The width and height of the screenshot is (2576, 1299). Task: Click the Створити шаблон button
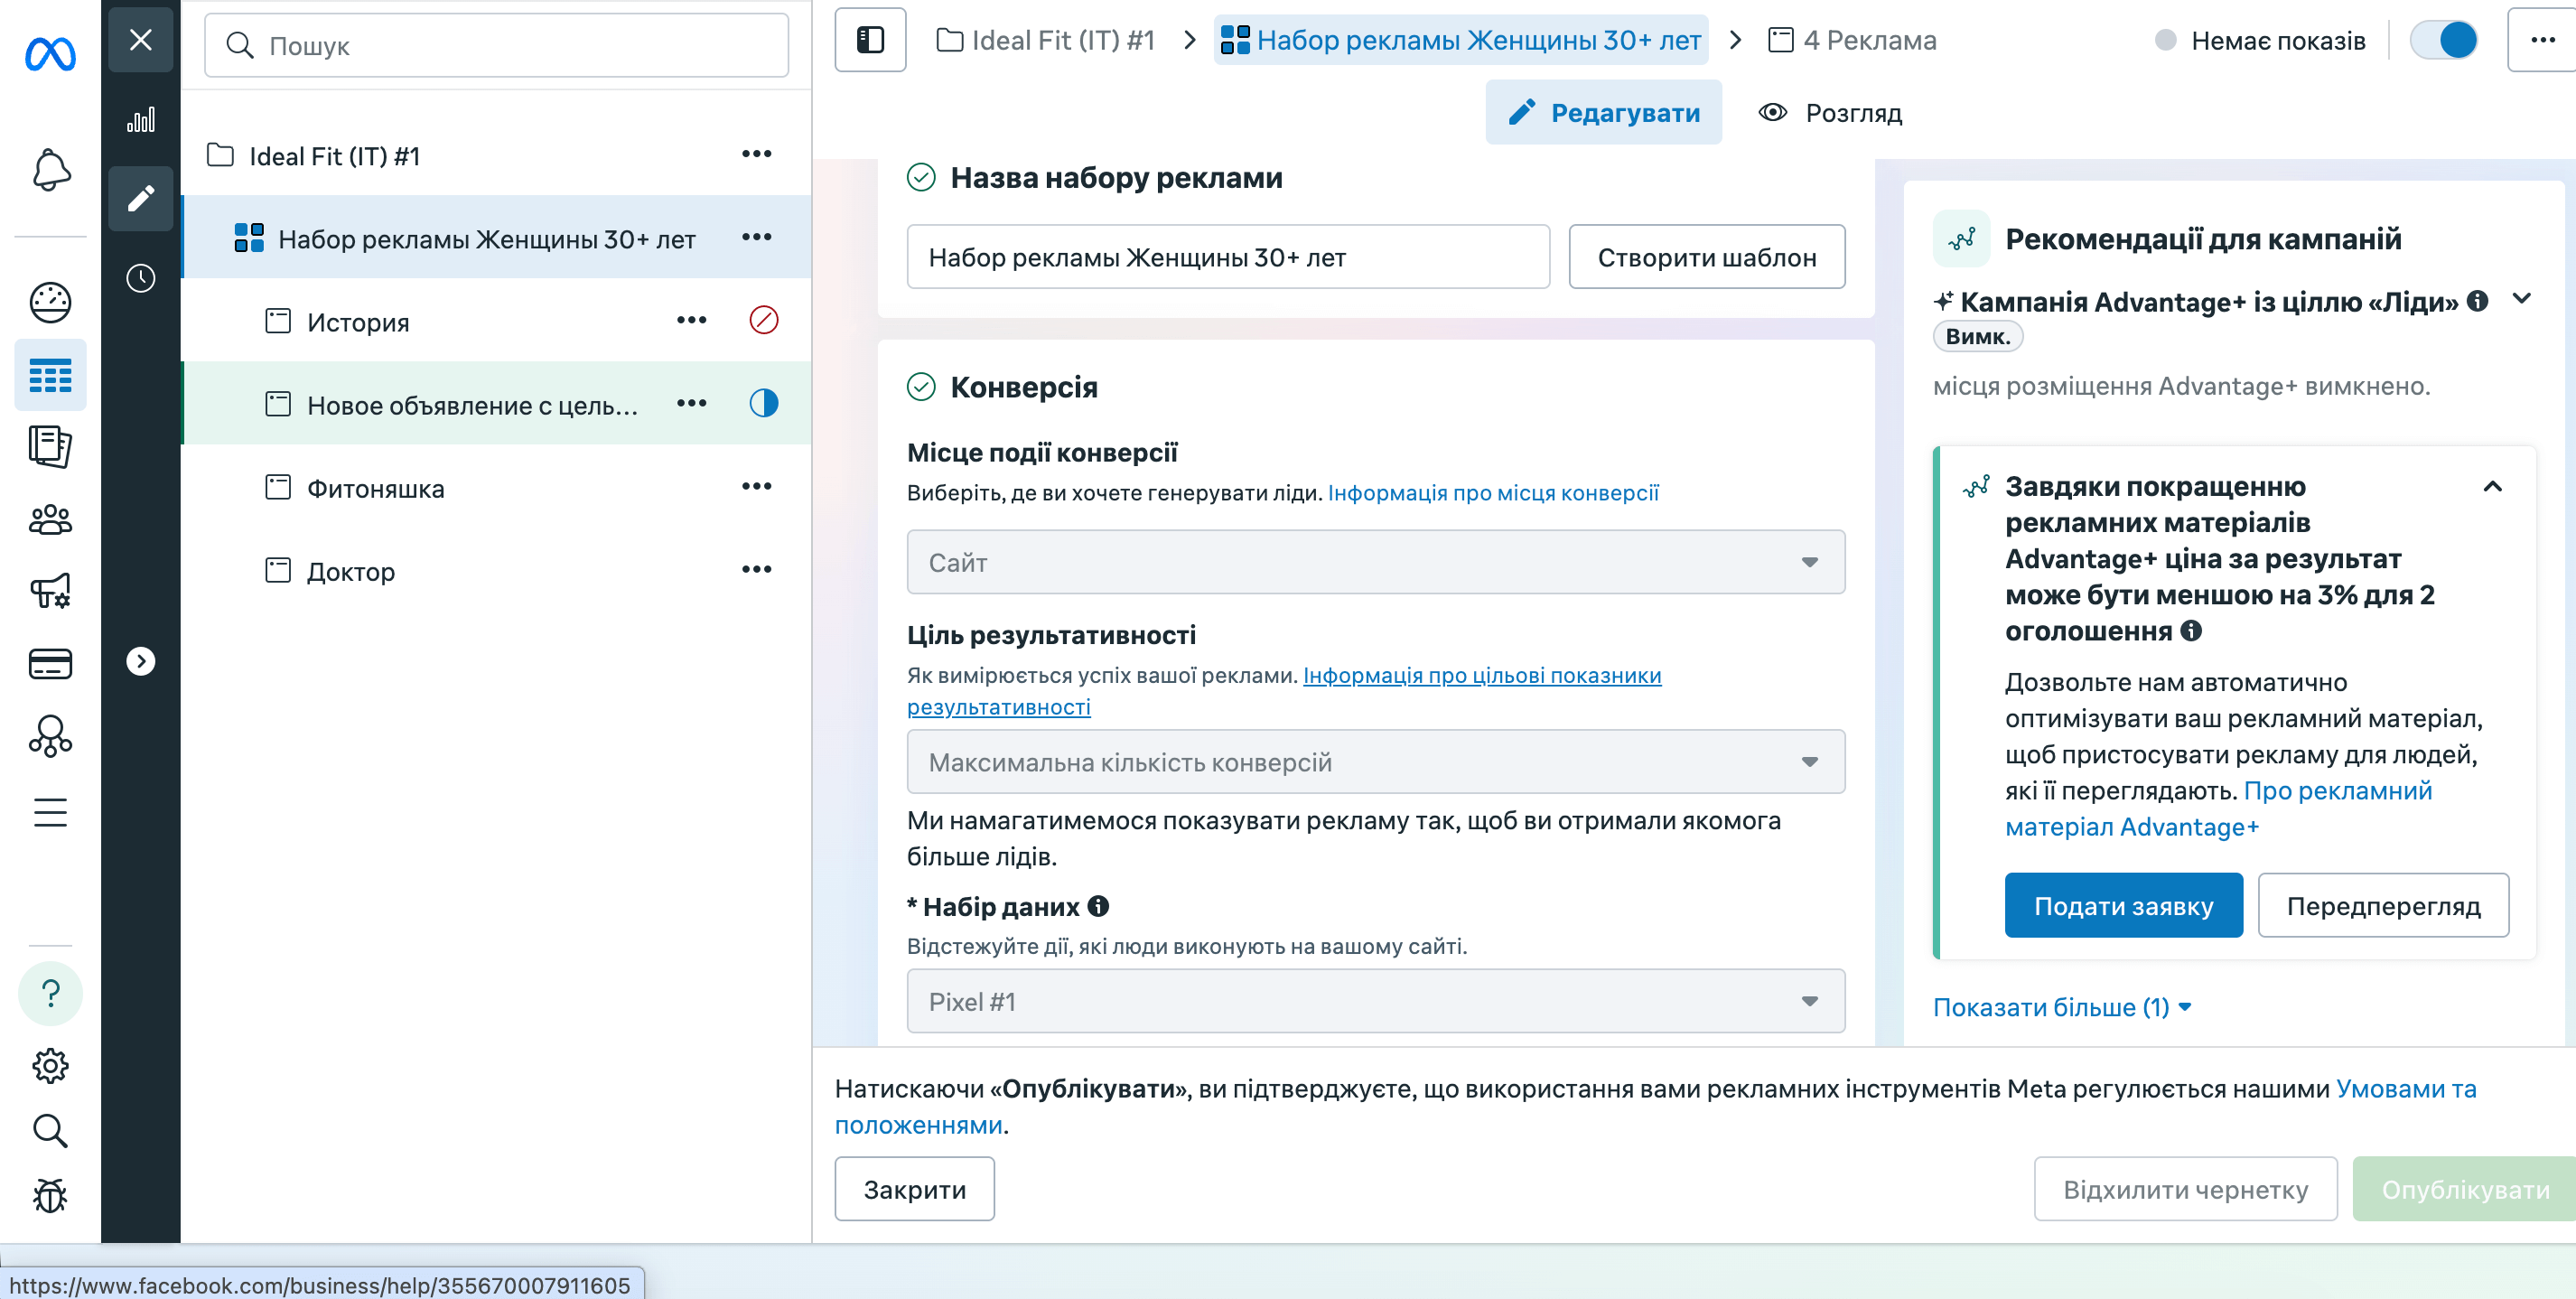click(x=1706, y=257)
